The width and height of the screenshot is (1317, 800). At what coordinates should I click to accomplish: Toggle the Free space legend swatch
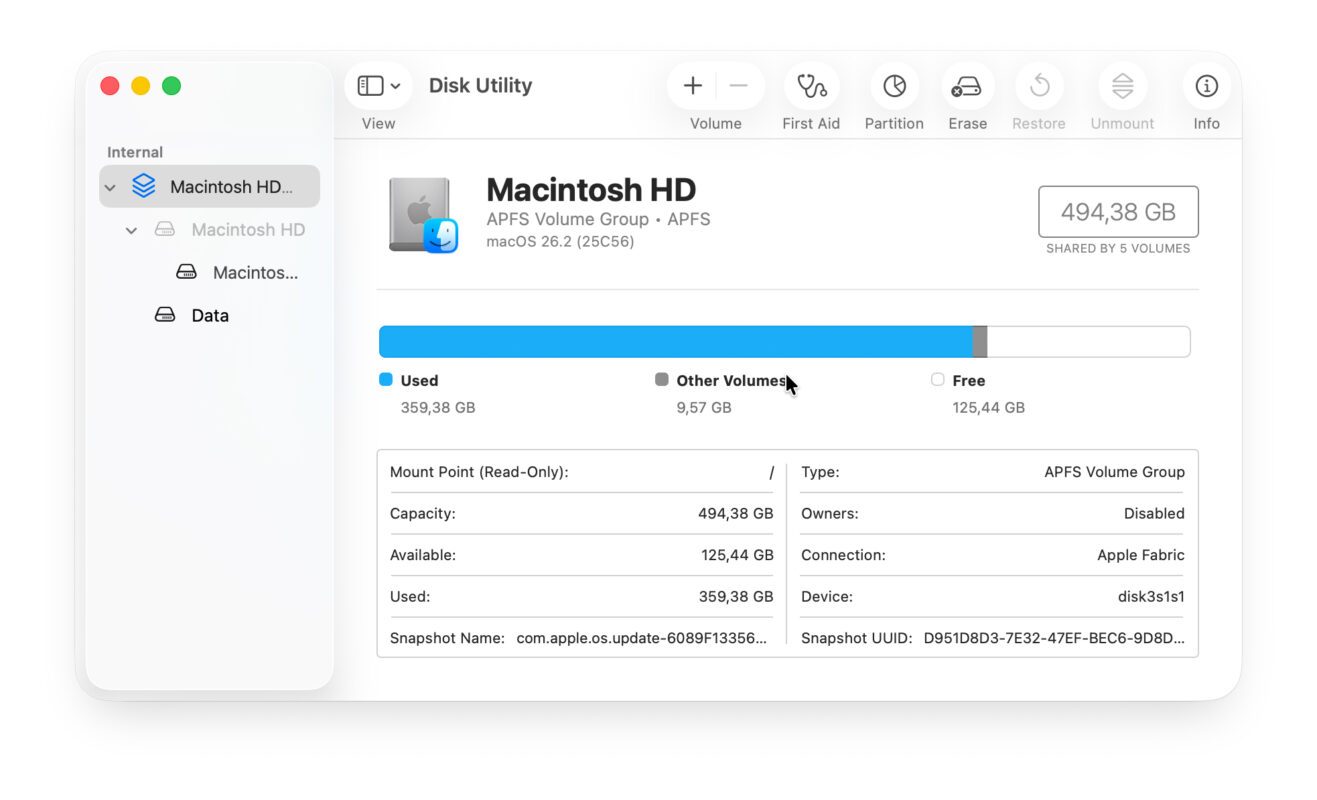pos(937,380)
